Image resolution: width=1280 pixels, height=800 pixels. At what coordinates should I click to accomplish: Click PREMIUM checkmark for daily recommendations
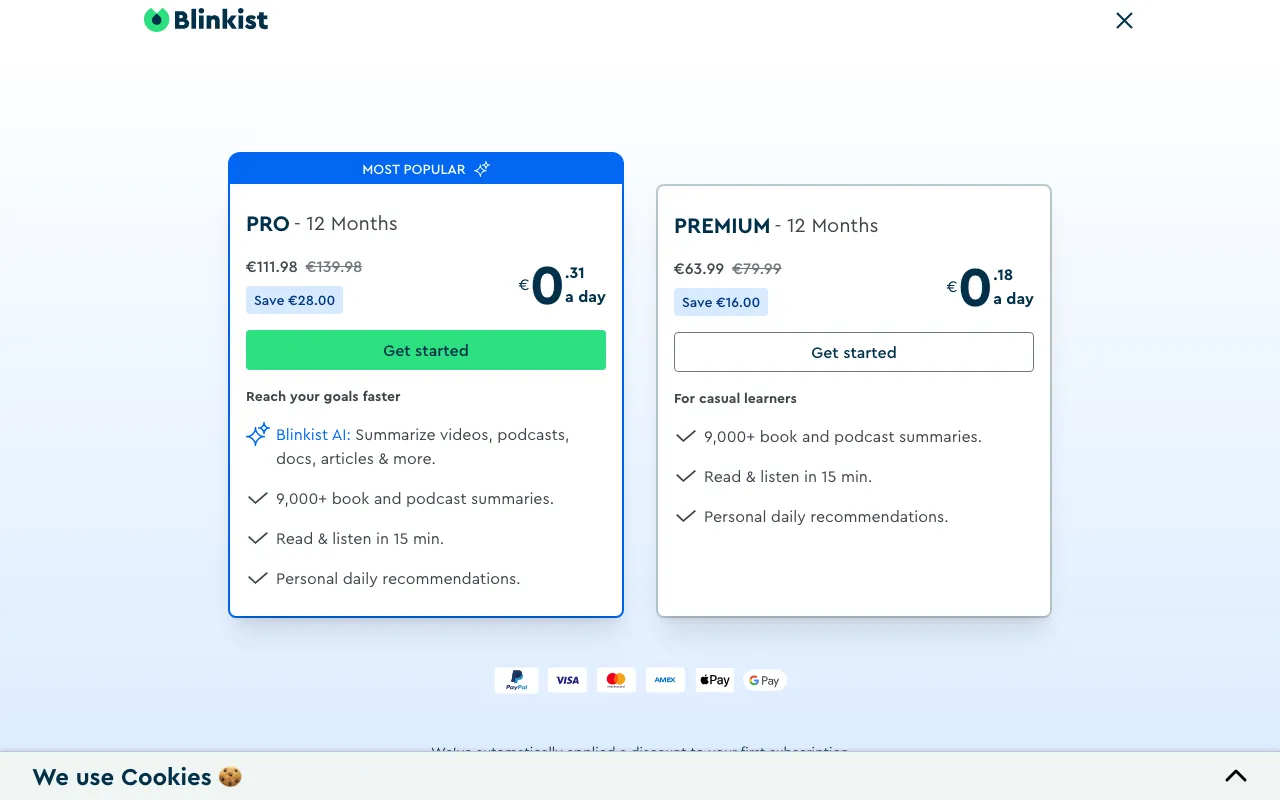(x=686, y=516)
